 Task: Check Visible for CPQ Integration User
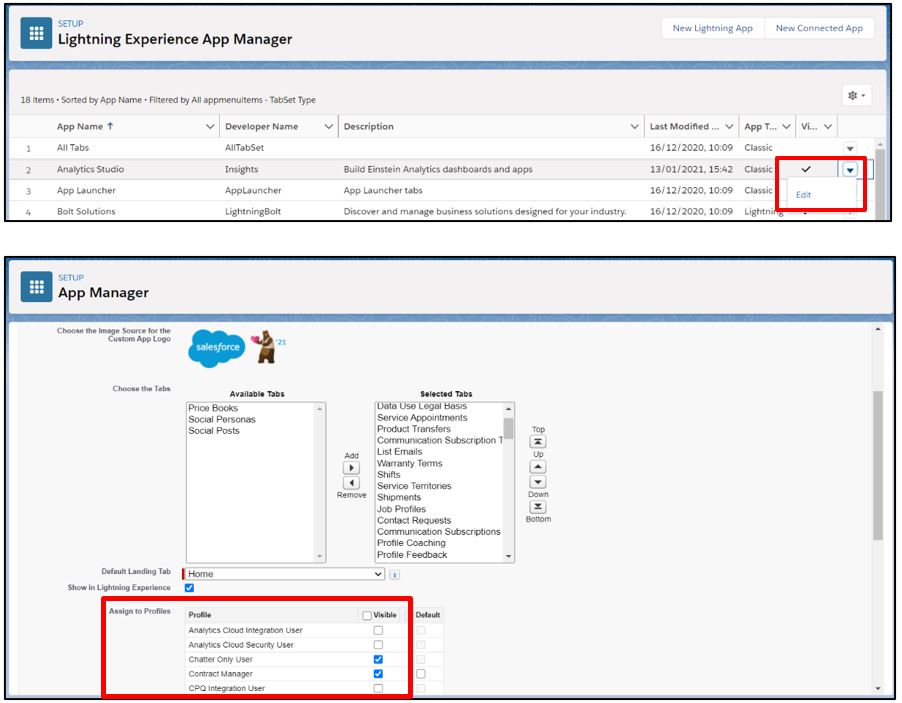pyautogui.click(x=378, y=688)
